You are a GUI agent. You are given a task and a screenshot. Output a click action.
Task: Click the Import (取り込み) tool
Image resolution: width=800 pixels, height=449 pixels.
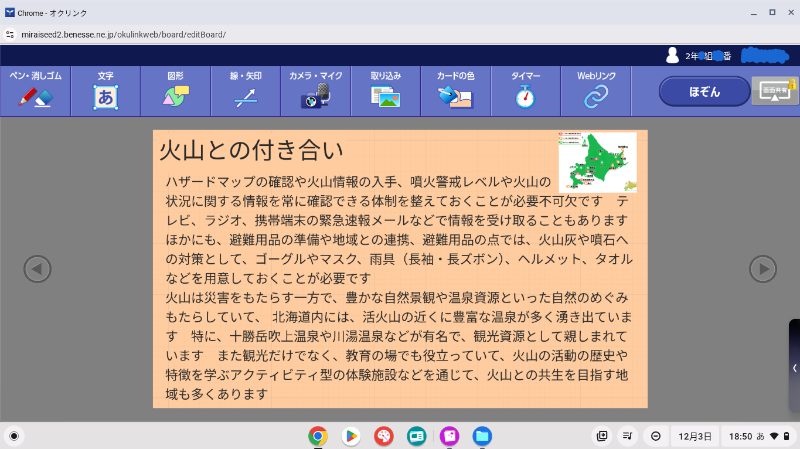coord(386,91)
